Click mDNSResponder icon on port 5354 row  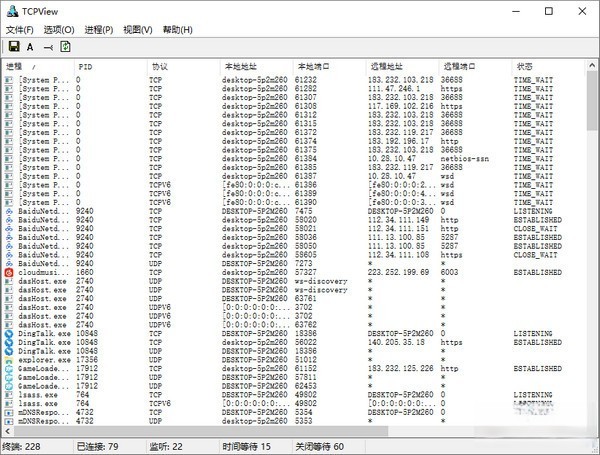tap(9, 413)
